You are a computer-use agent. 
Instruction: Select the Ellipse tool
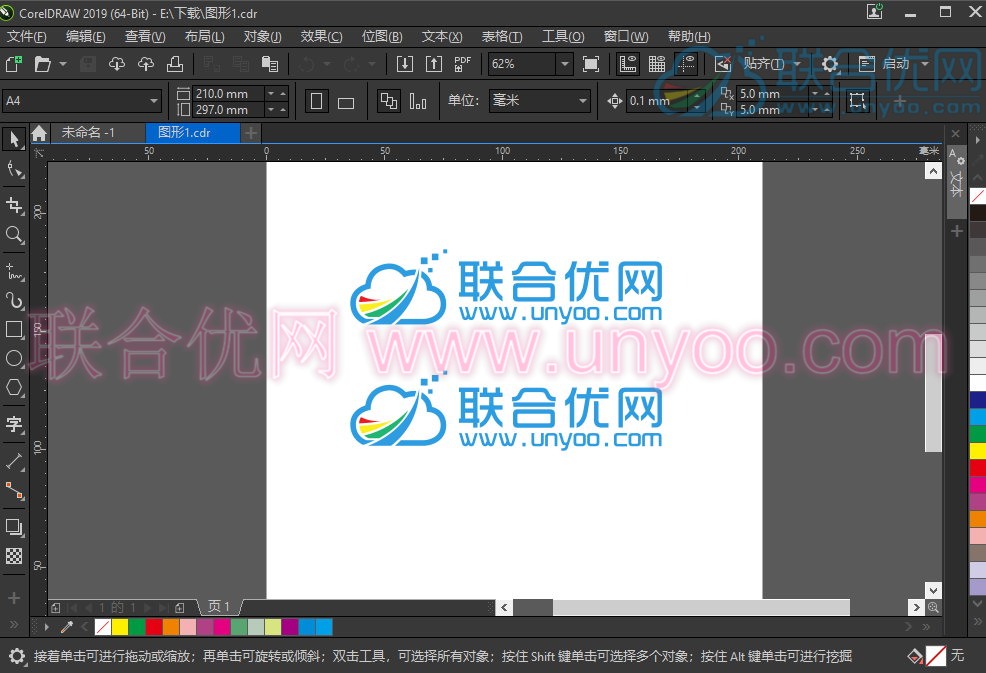[x=14, y=359]
